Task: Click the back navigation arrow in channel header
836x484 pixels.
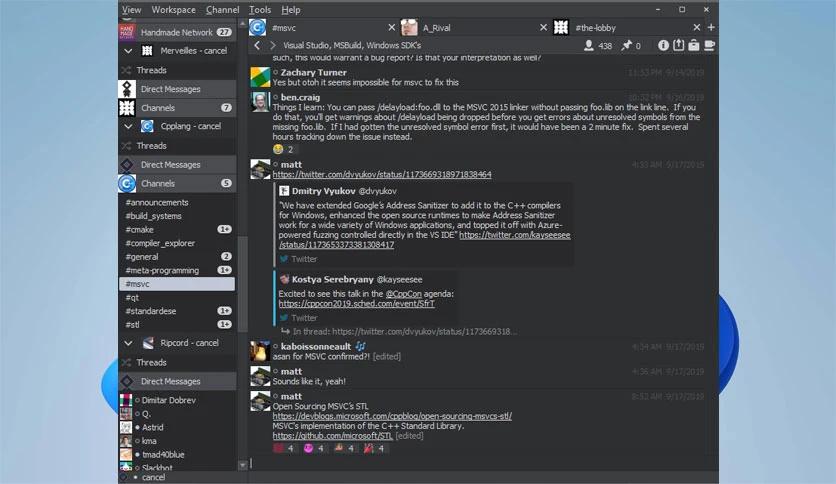Action: coord(257,45)
